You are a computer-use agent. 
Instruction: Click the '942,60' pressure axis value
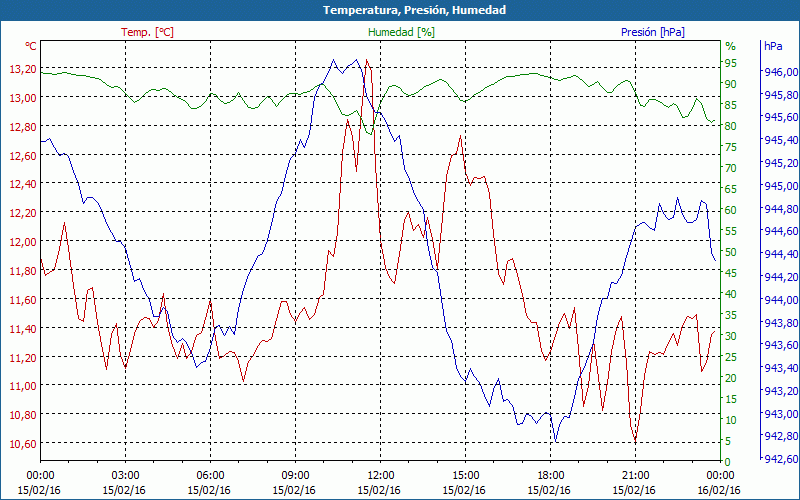pos(781,459)
